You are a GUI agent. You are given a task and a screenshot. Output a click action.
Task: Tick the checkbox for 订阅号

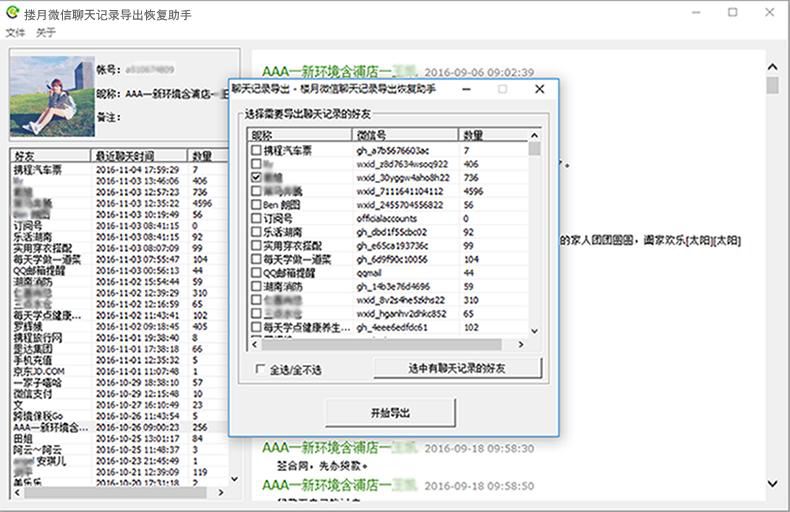pyautogui.click(x=256, y=218)
